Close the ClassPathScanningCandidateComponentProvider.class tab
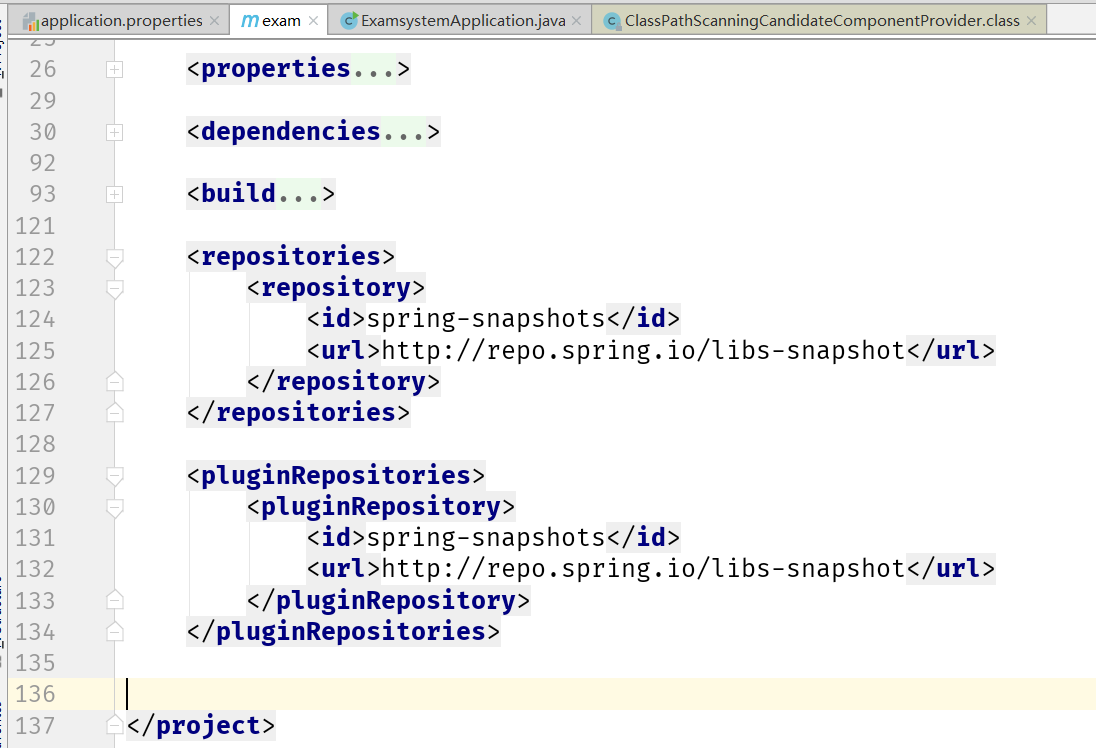1096x748 pixels. [x=1031, y=18]
